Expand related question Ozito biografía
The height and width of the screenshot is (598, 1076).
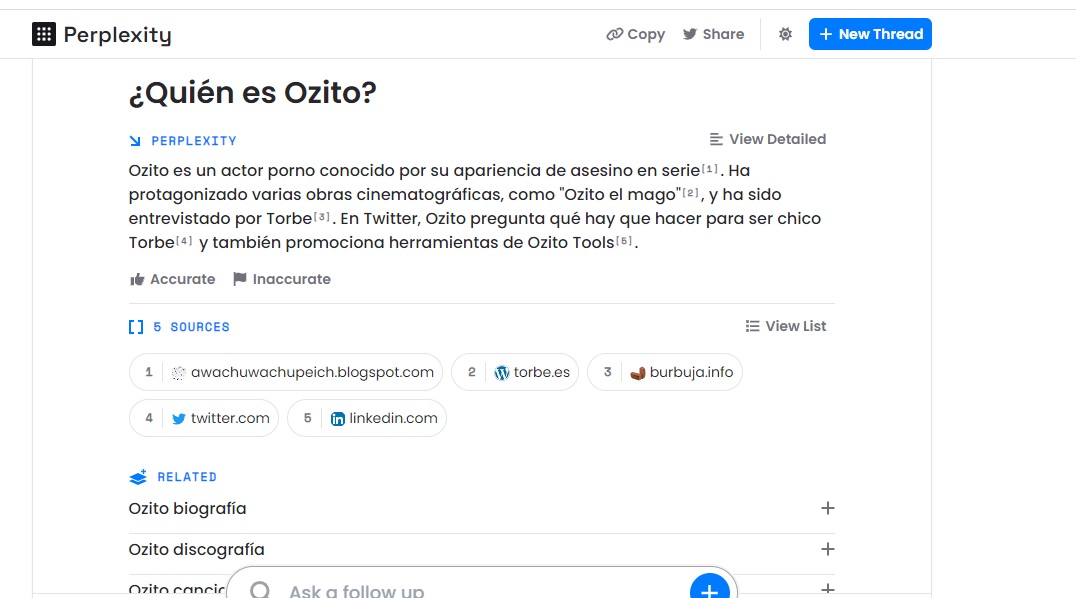click(482, 508)
